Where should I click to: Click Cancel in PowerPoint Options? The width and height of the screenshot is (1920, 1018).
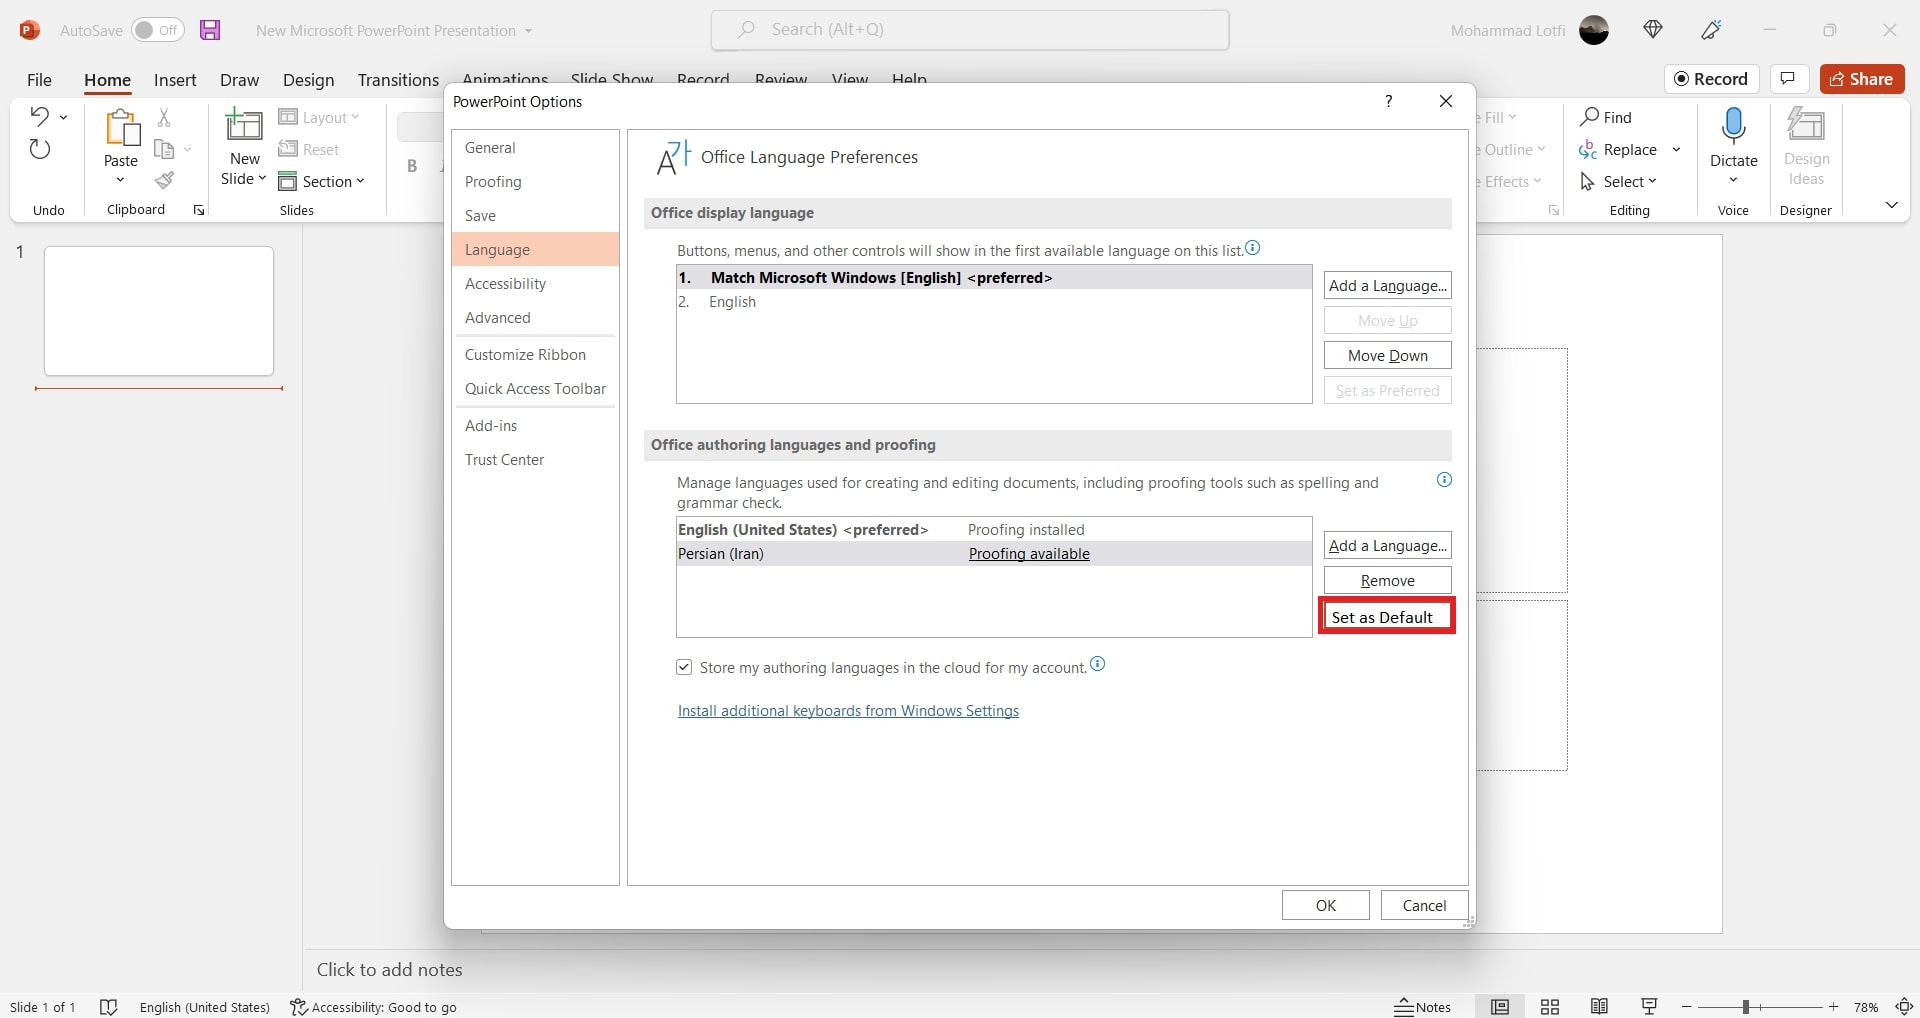point(1424,905)
